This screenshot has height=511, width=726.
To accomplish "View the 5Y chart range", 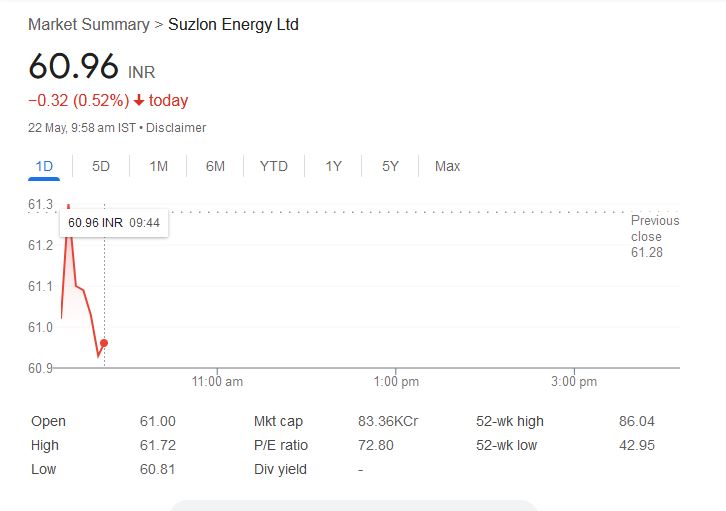I will 390,166.
